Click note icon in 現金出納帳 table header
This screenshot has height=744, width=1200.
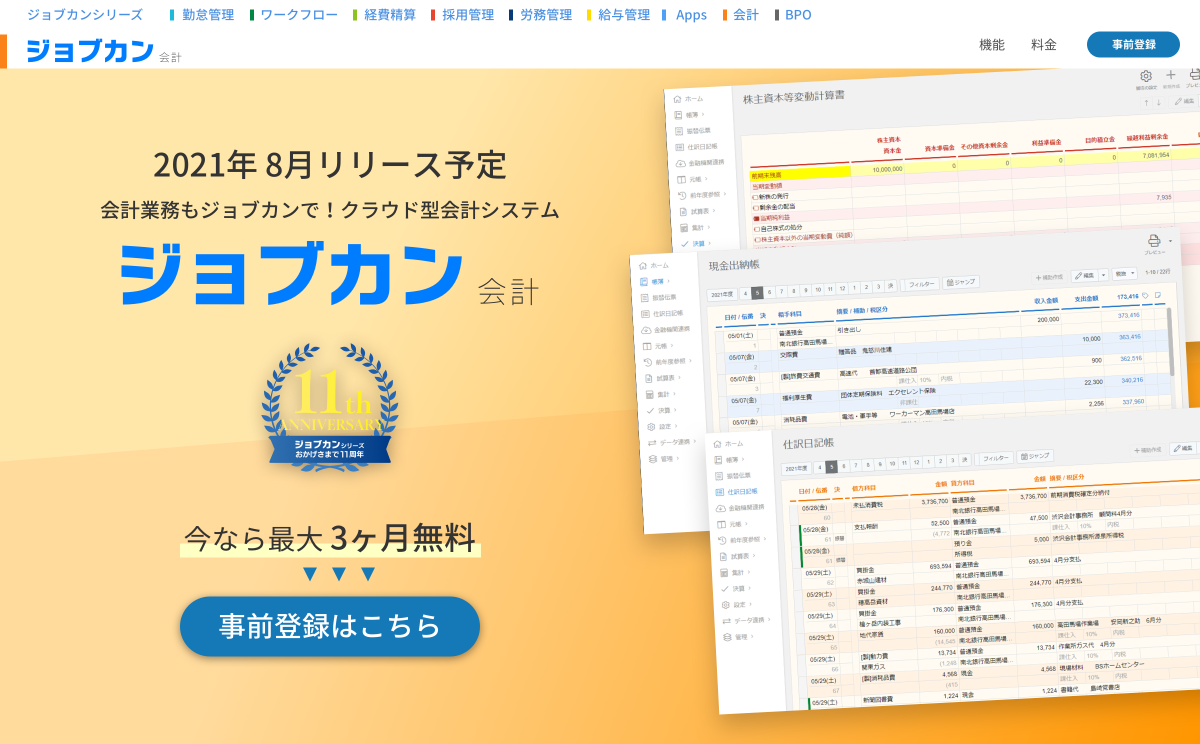click(1158, 295)
